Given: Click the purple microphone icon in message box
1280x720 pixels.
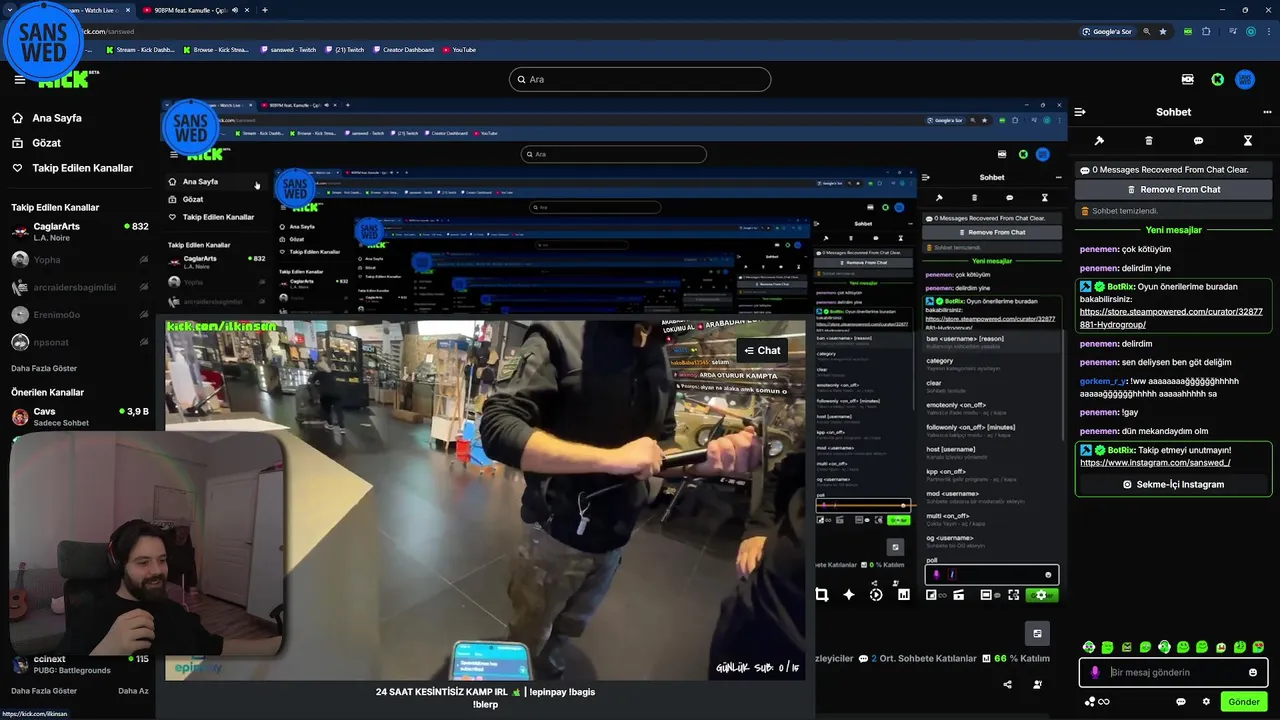Looking at the screenshot, I should [x=1095, y=672].
